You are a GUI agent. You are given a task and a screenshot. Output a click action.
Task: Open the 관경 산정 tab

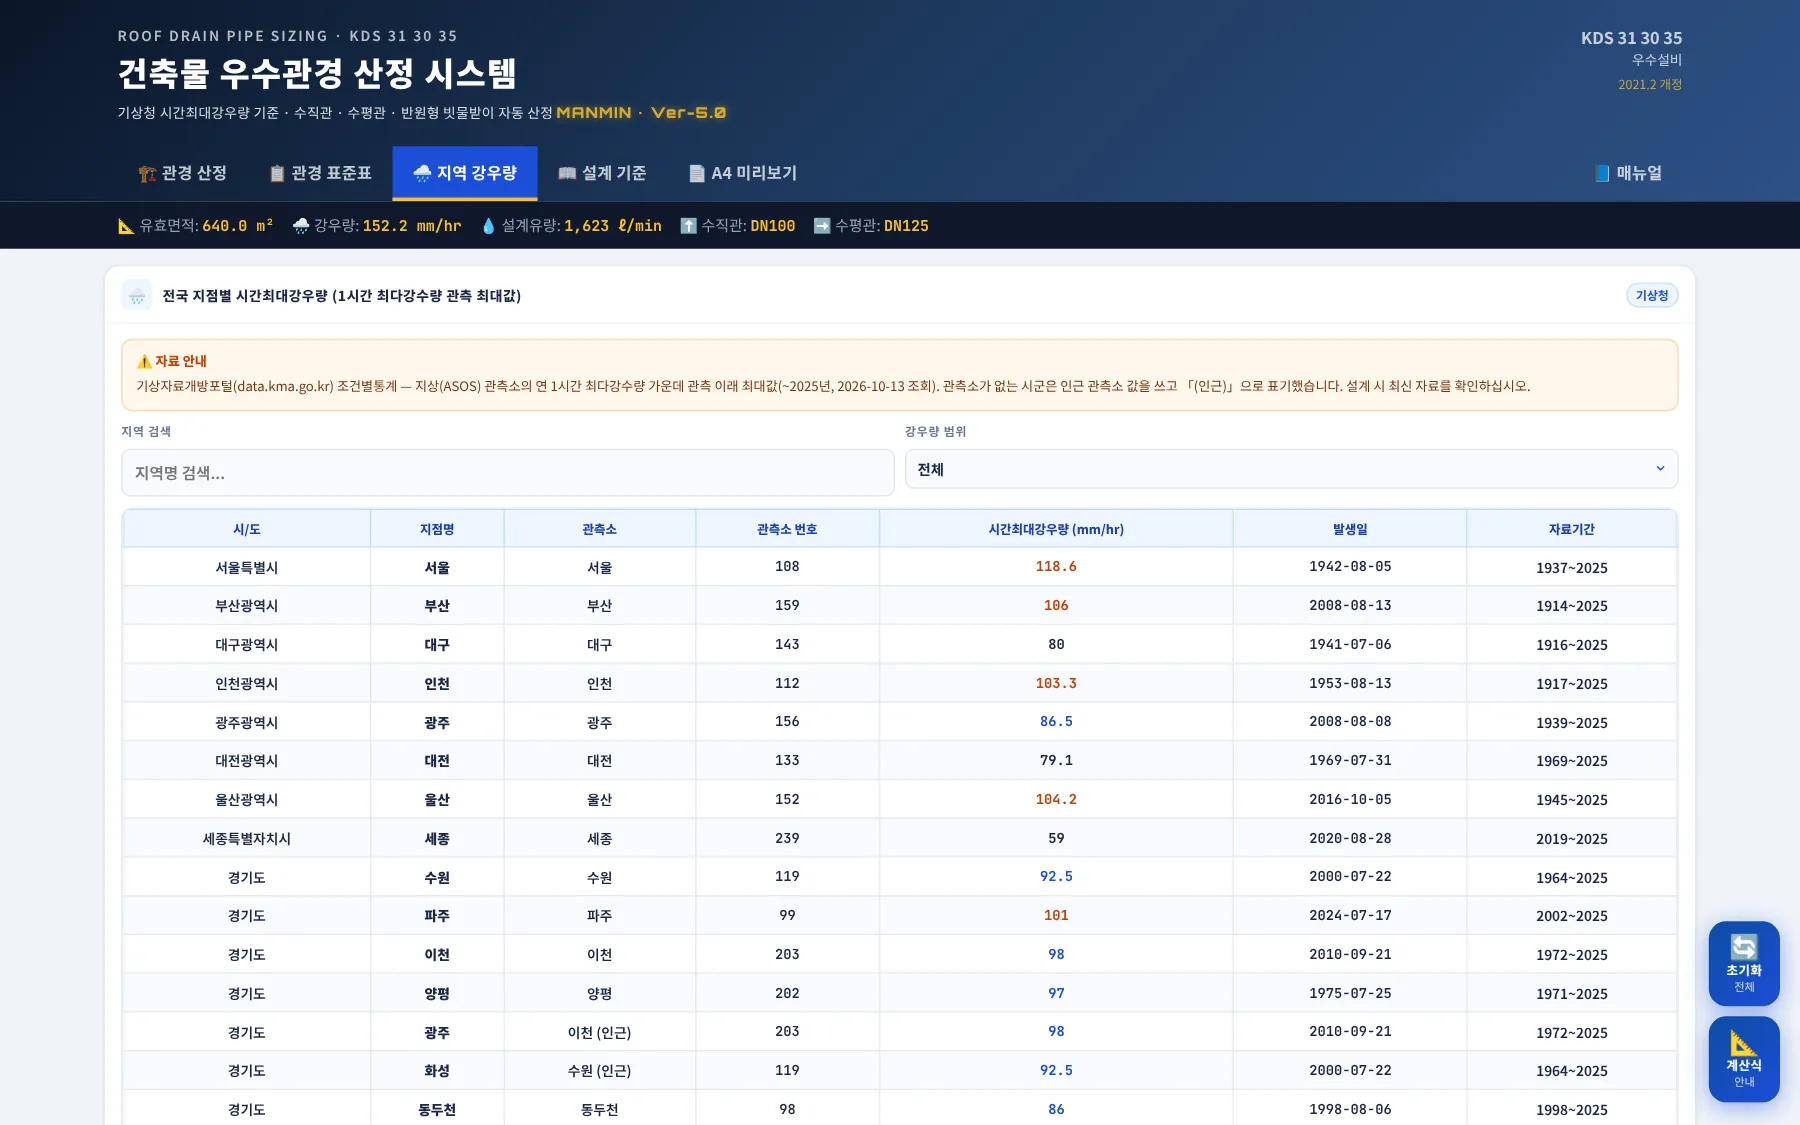(182, 173)
